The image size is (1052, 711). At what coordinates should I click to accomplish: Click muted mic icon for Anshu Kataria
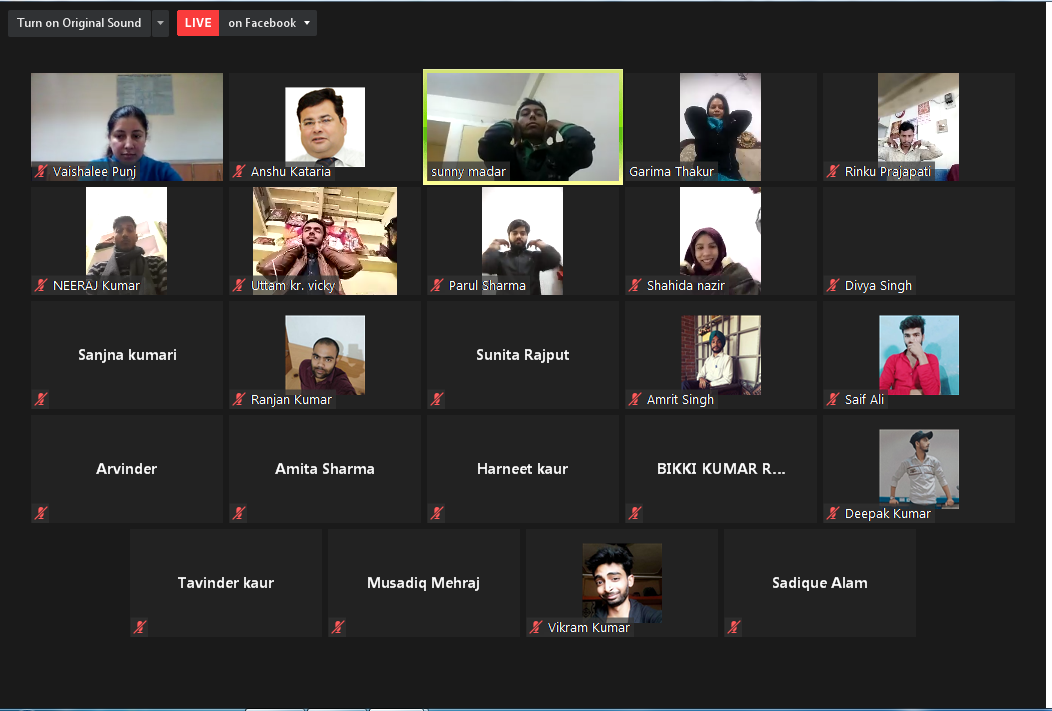click(x=239, y=171)
